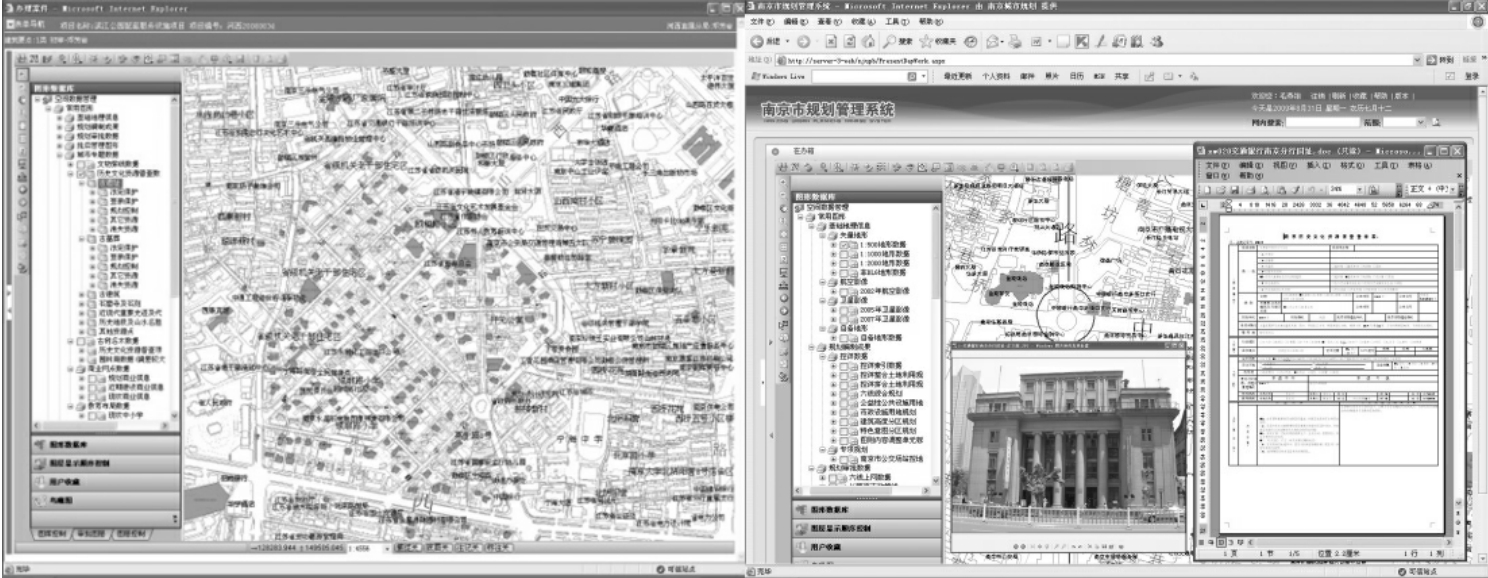
Task: Open 最近更新 on the Windows Live toolbar
Action: pyautogui.click(x=958, y=76)
